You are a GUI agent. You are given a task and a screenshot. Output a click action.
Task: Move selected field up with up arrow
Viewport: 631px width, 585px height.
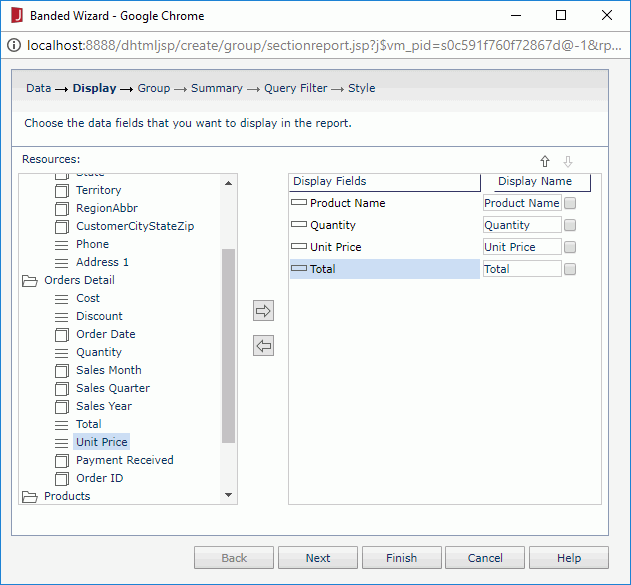(x=545, y=161)
